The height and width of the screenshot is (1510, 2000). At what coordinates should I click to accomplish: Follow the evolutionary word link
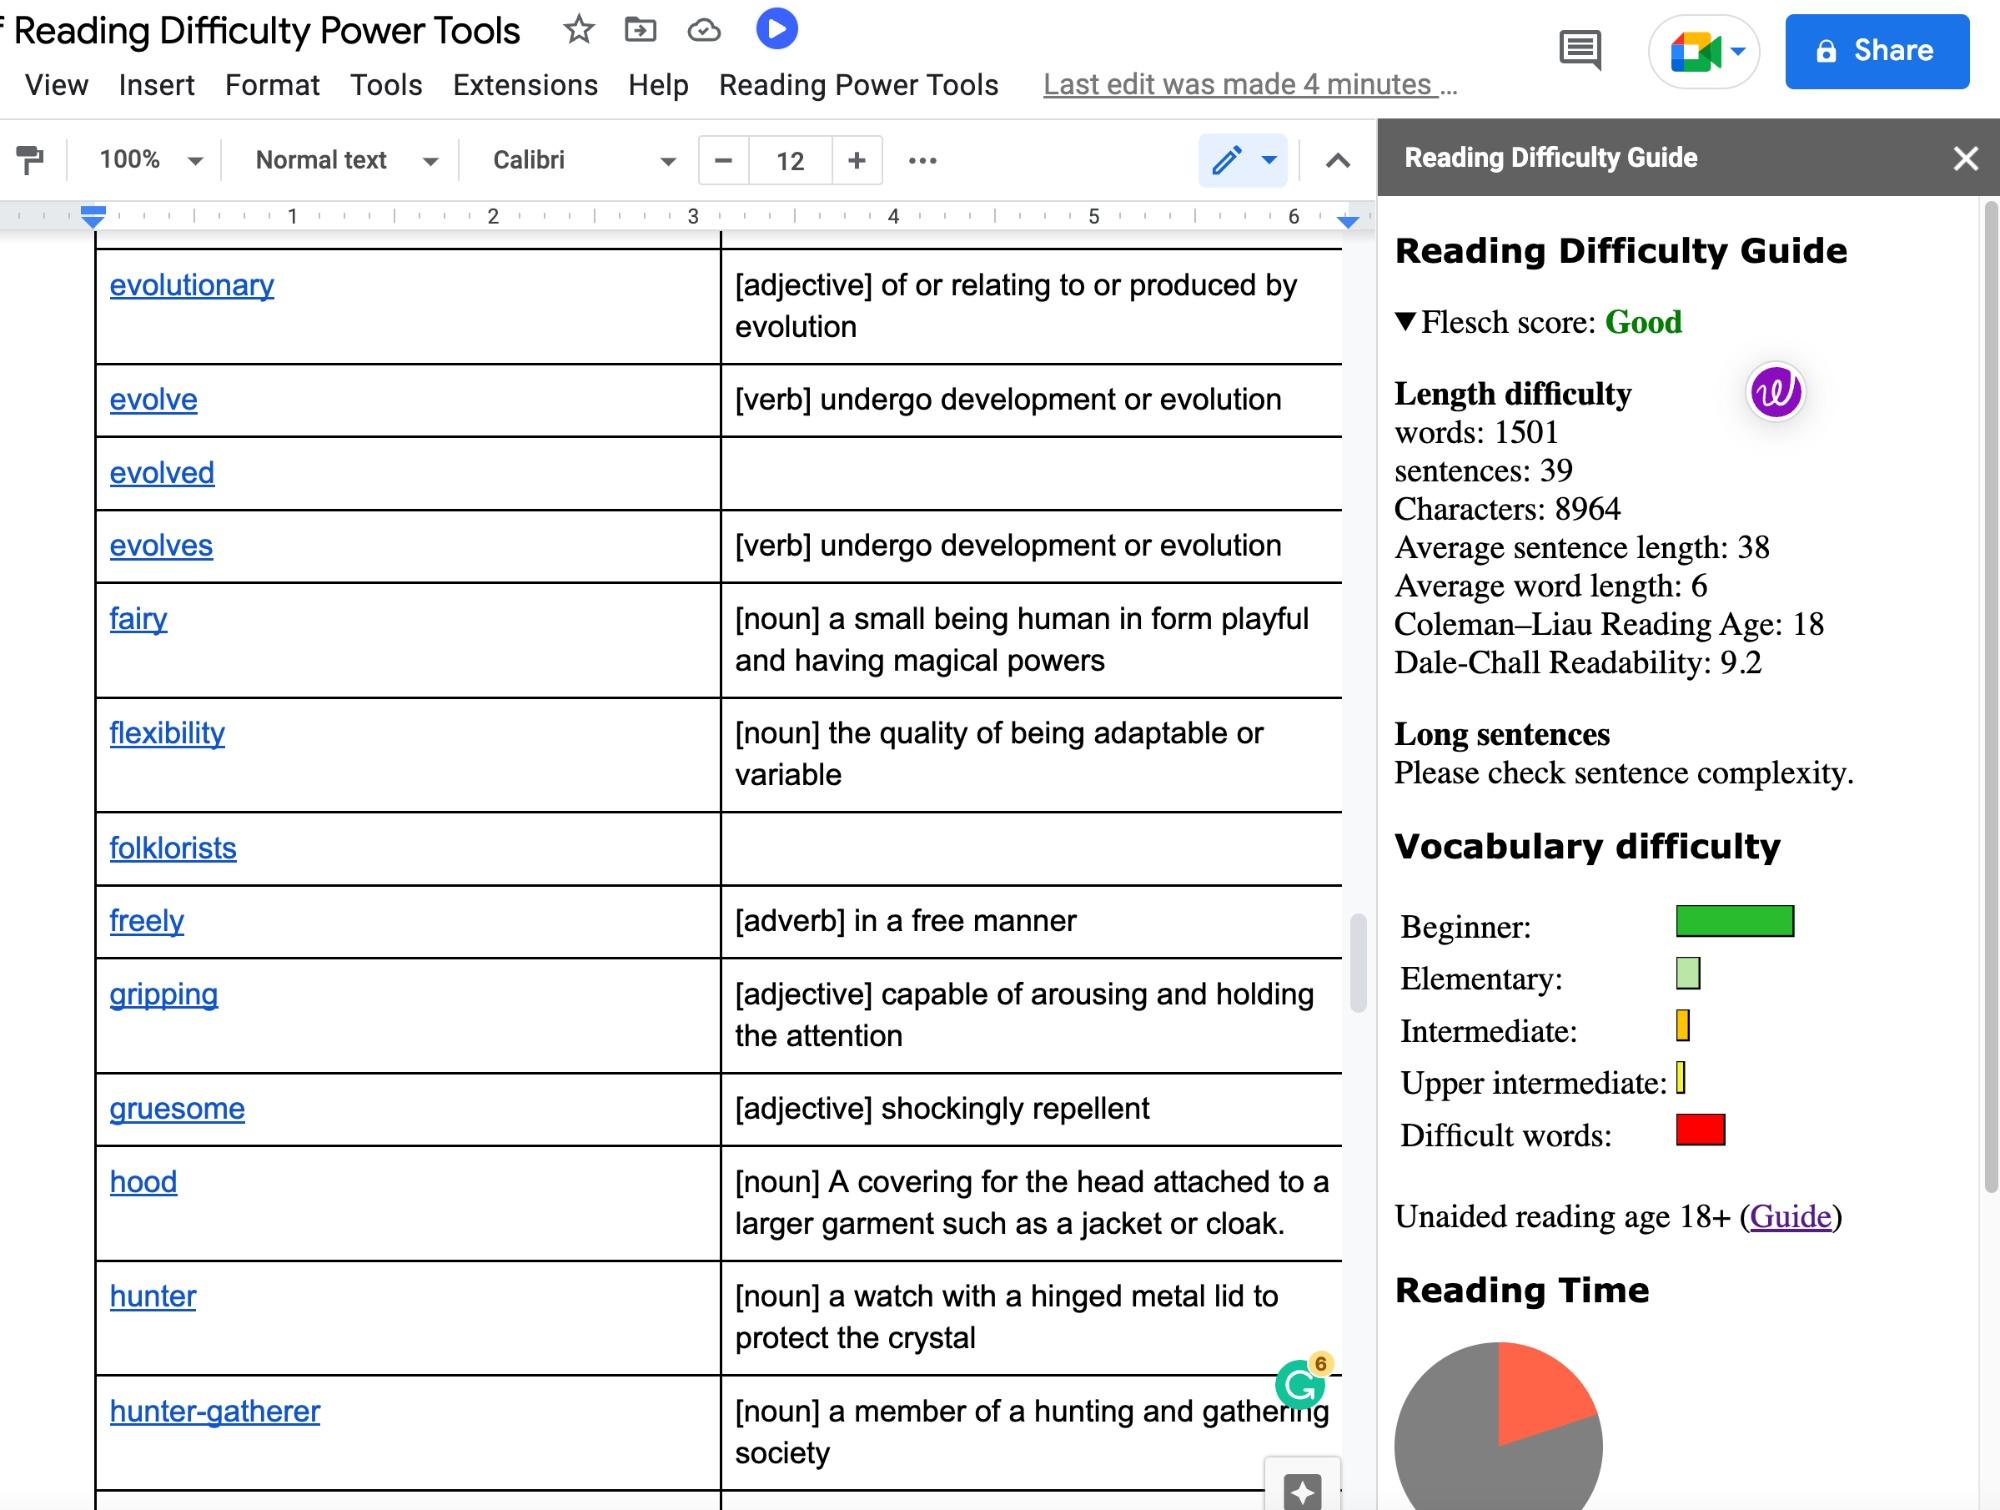pyautogui.click(x=192, y=286)
